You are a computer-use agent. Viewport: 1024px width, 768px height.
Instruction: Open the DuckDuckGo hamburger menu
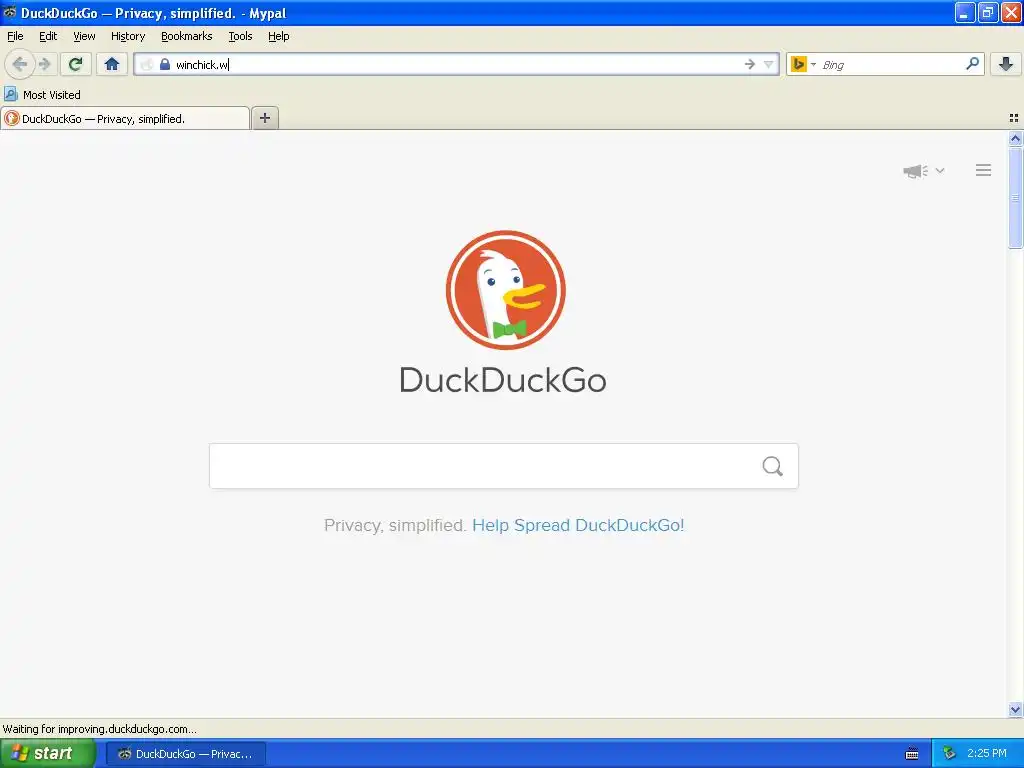click(x=984, y=170)
